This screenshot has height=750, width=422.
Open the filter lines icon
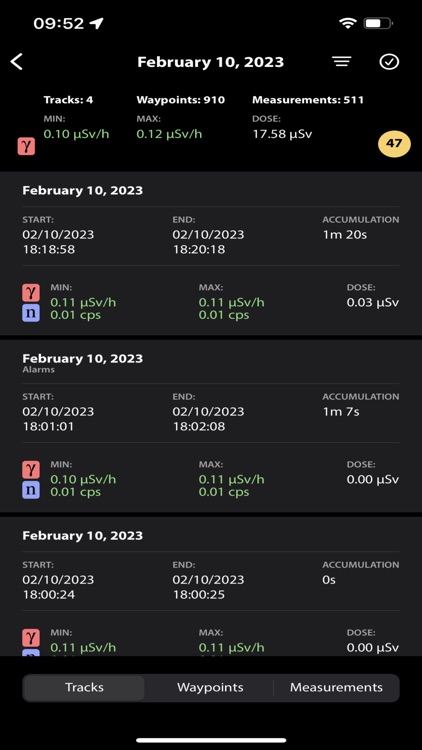click(x=342, y=62)
